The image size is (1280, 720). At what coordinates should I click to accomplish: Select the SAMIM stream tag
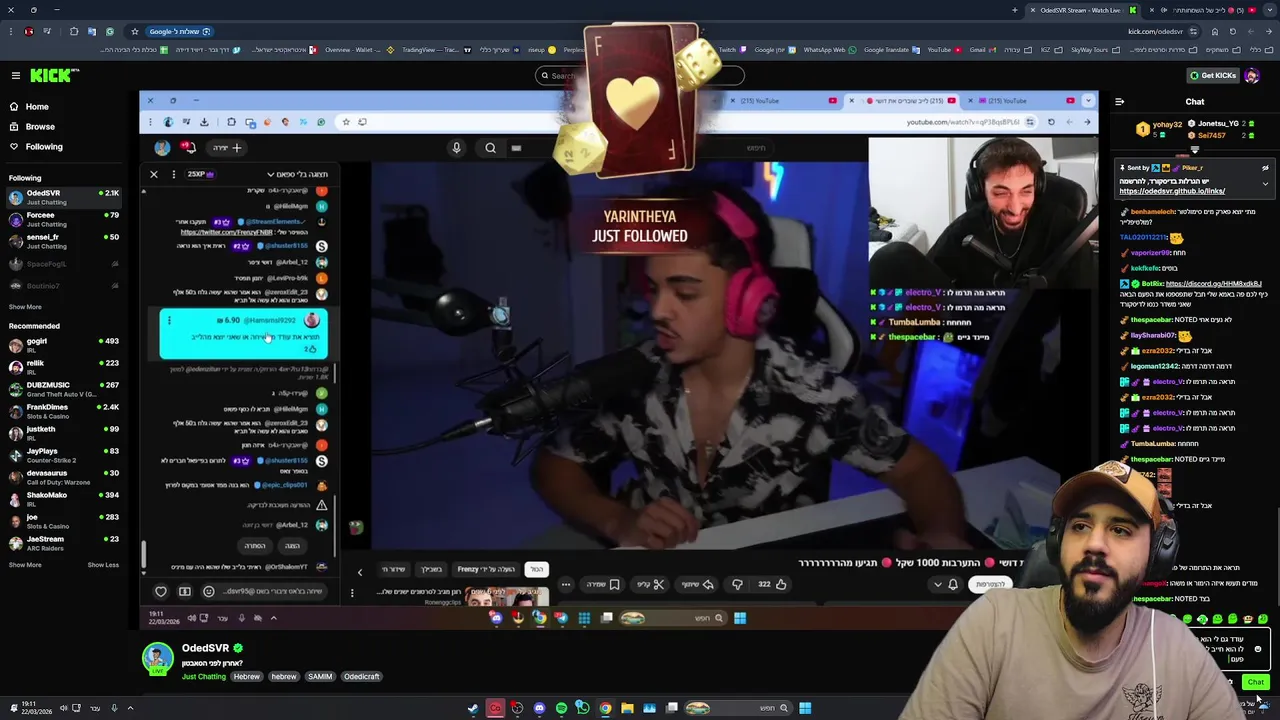(x=320, y=677)
